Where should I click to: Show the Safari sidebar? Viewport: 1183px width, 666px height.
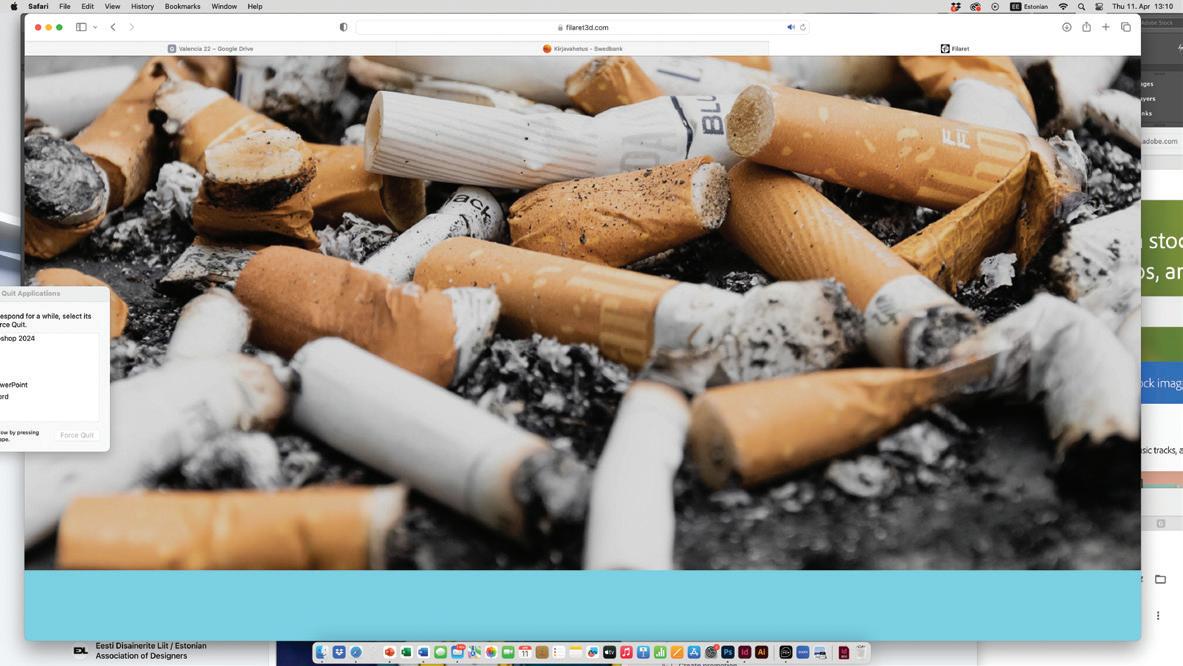click(81, 27)
